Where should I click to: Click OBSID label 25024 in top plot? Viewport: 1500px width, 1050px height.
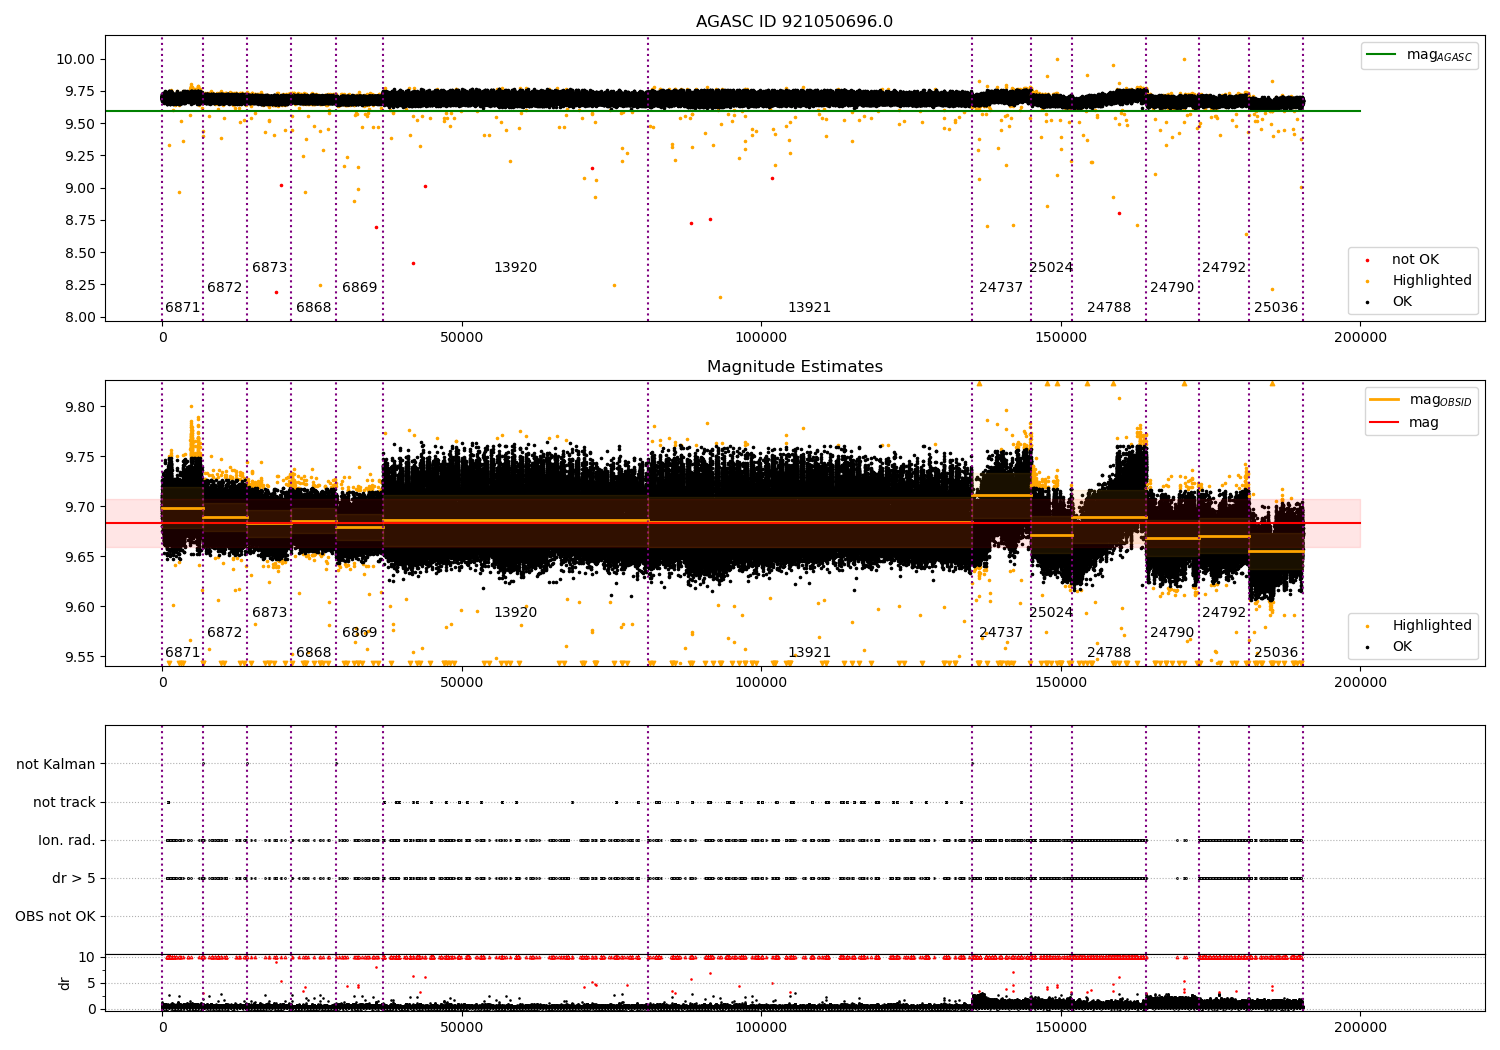(x=1051, y=268)
